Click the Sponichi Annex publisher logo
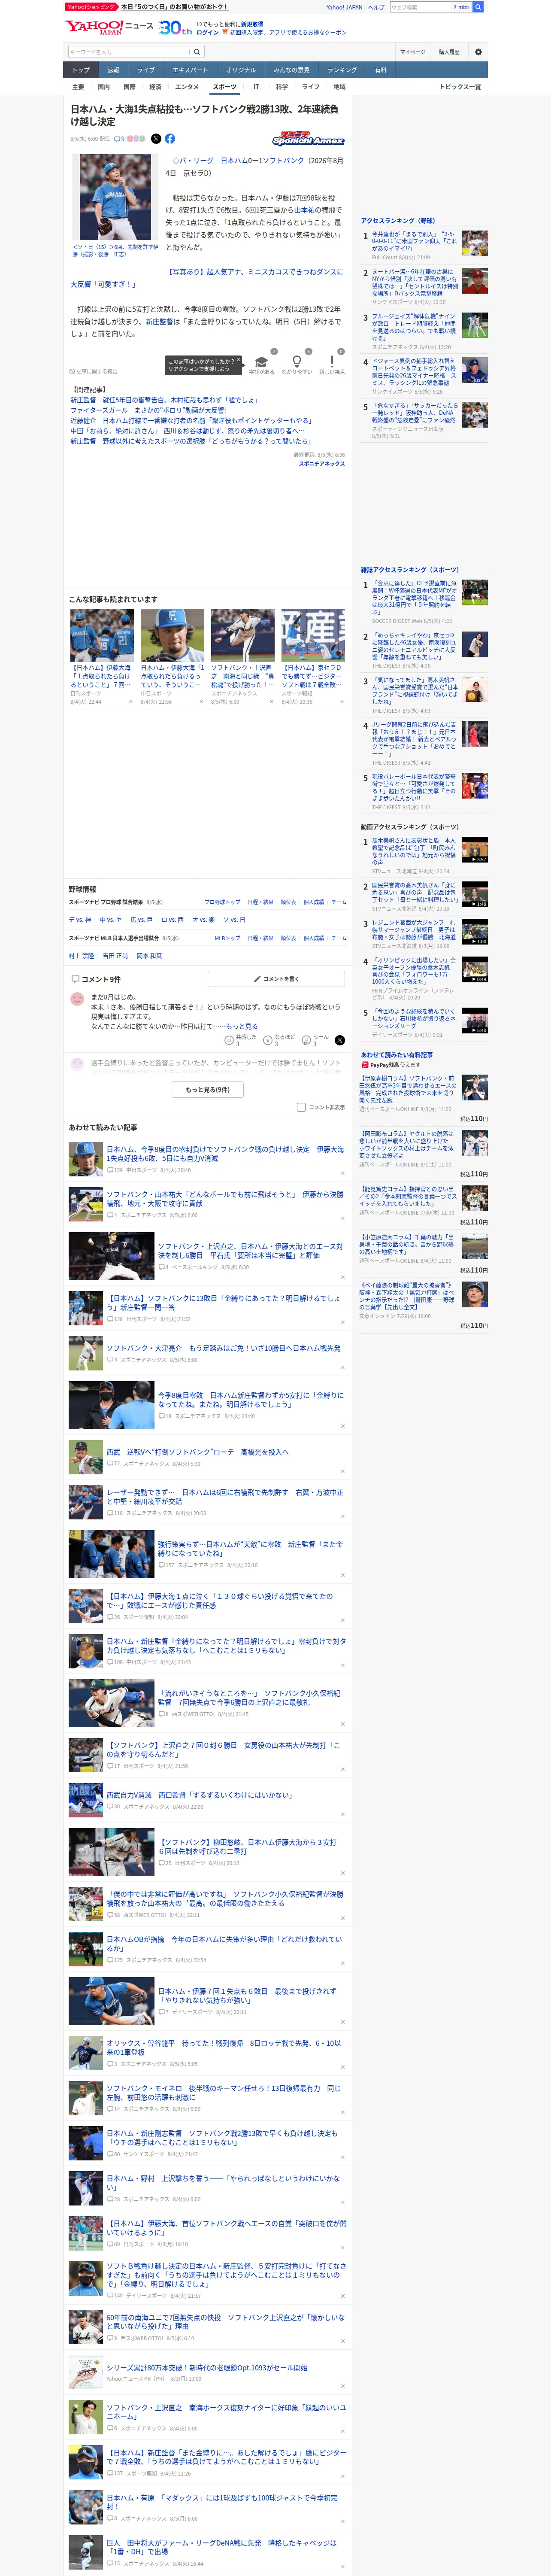Screen dimensions: 551x2576 coord(308,140)
